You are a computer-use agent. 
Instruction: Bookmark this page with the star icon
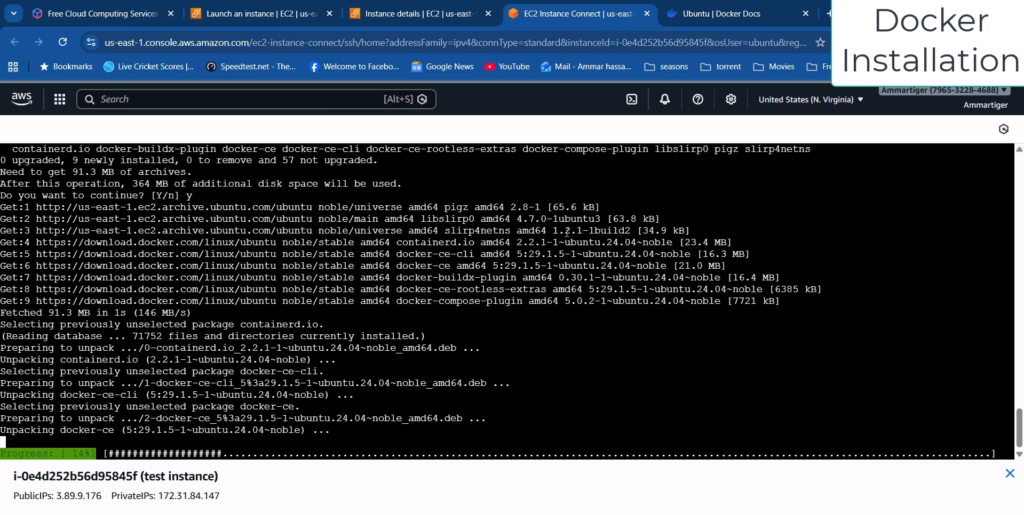(820, 42)
